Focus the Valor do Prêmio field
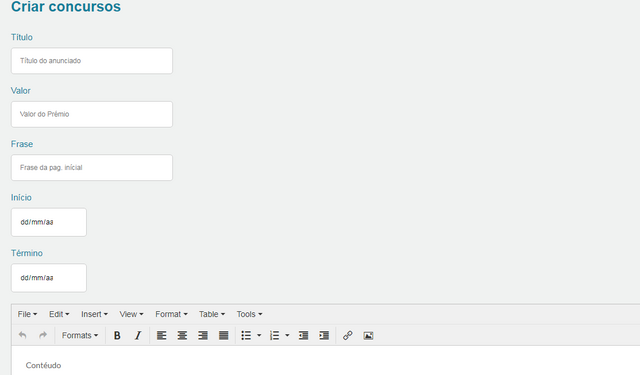This screenshot has width=640, height=375. point(92,114)
